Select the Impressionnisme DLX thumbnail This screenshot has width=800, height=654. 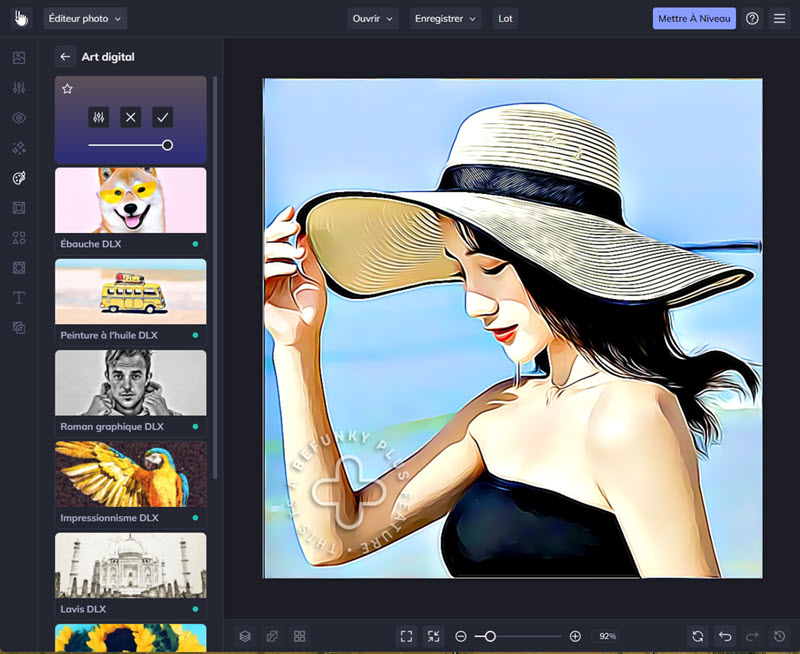[x=131, y=475]
